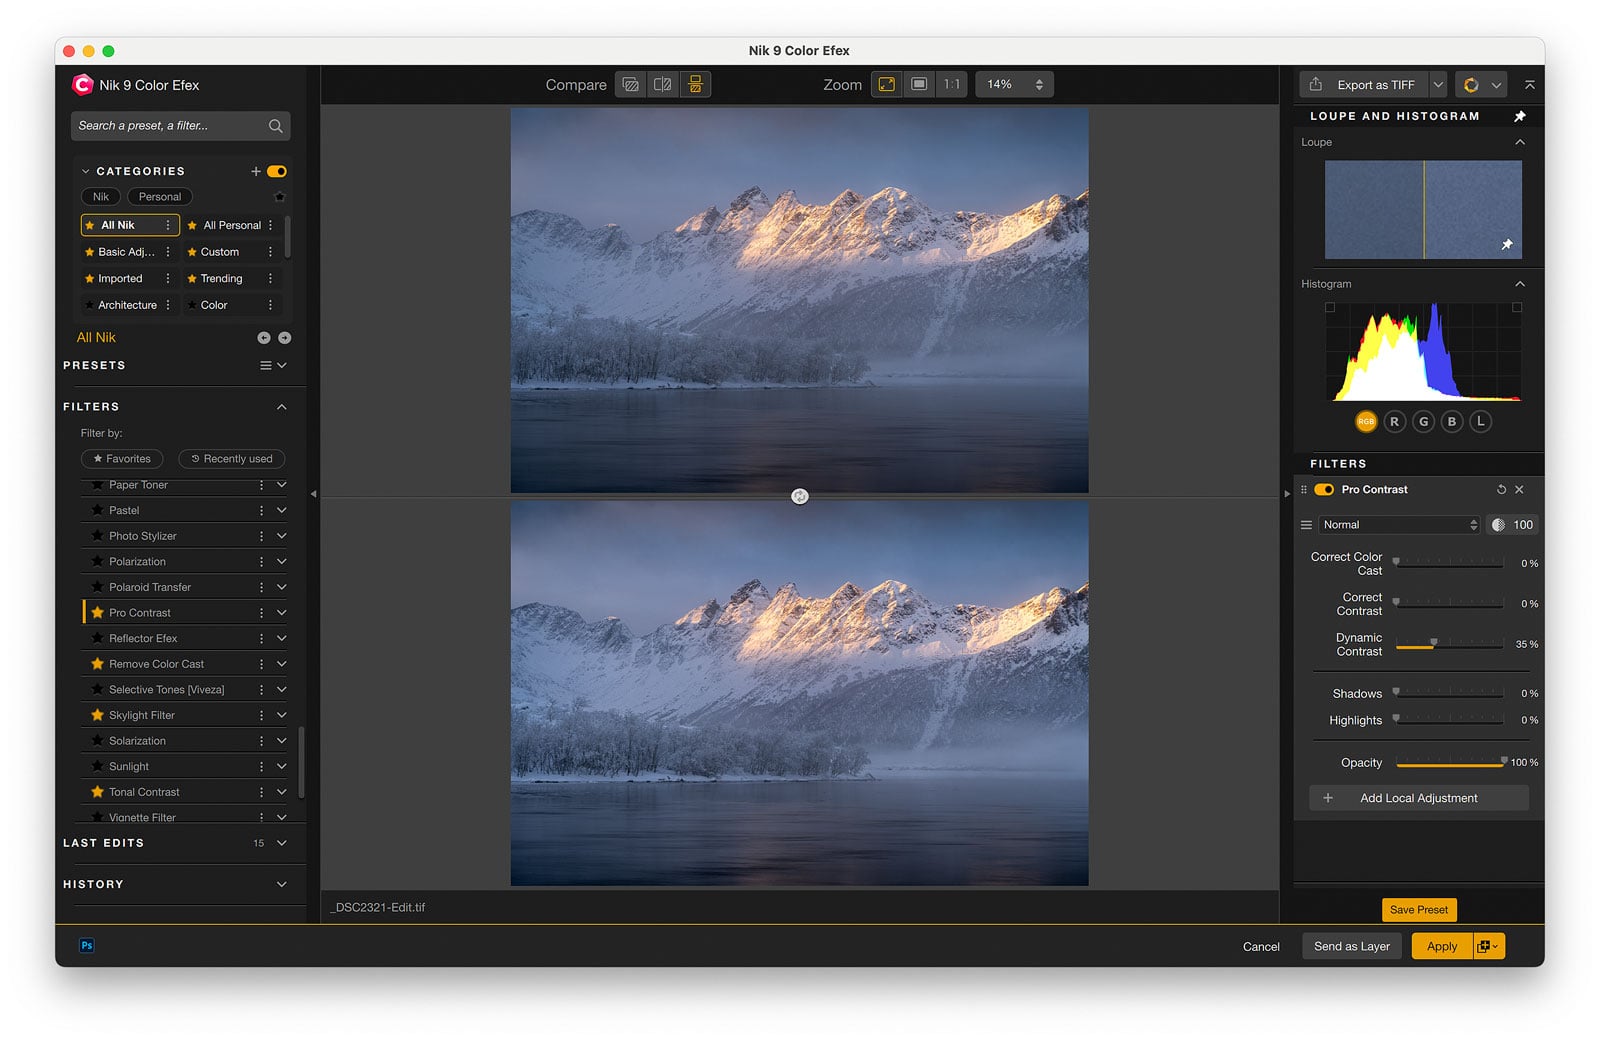
Task: Open the Nik categories tab
Action: point(101,197)
